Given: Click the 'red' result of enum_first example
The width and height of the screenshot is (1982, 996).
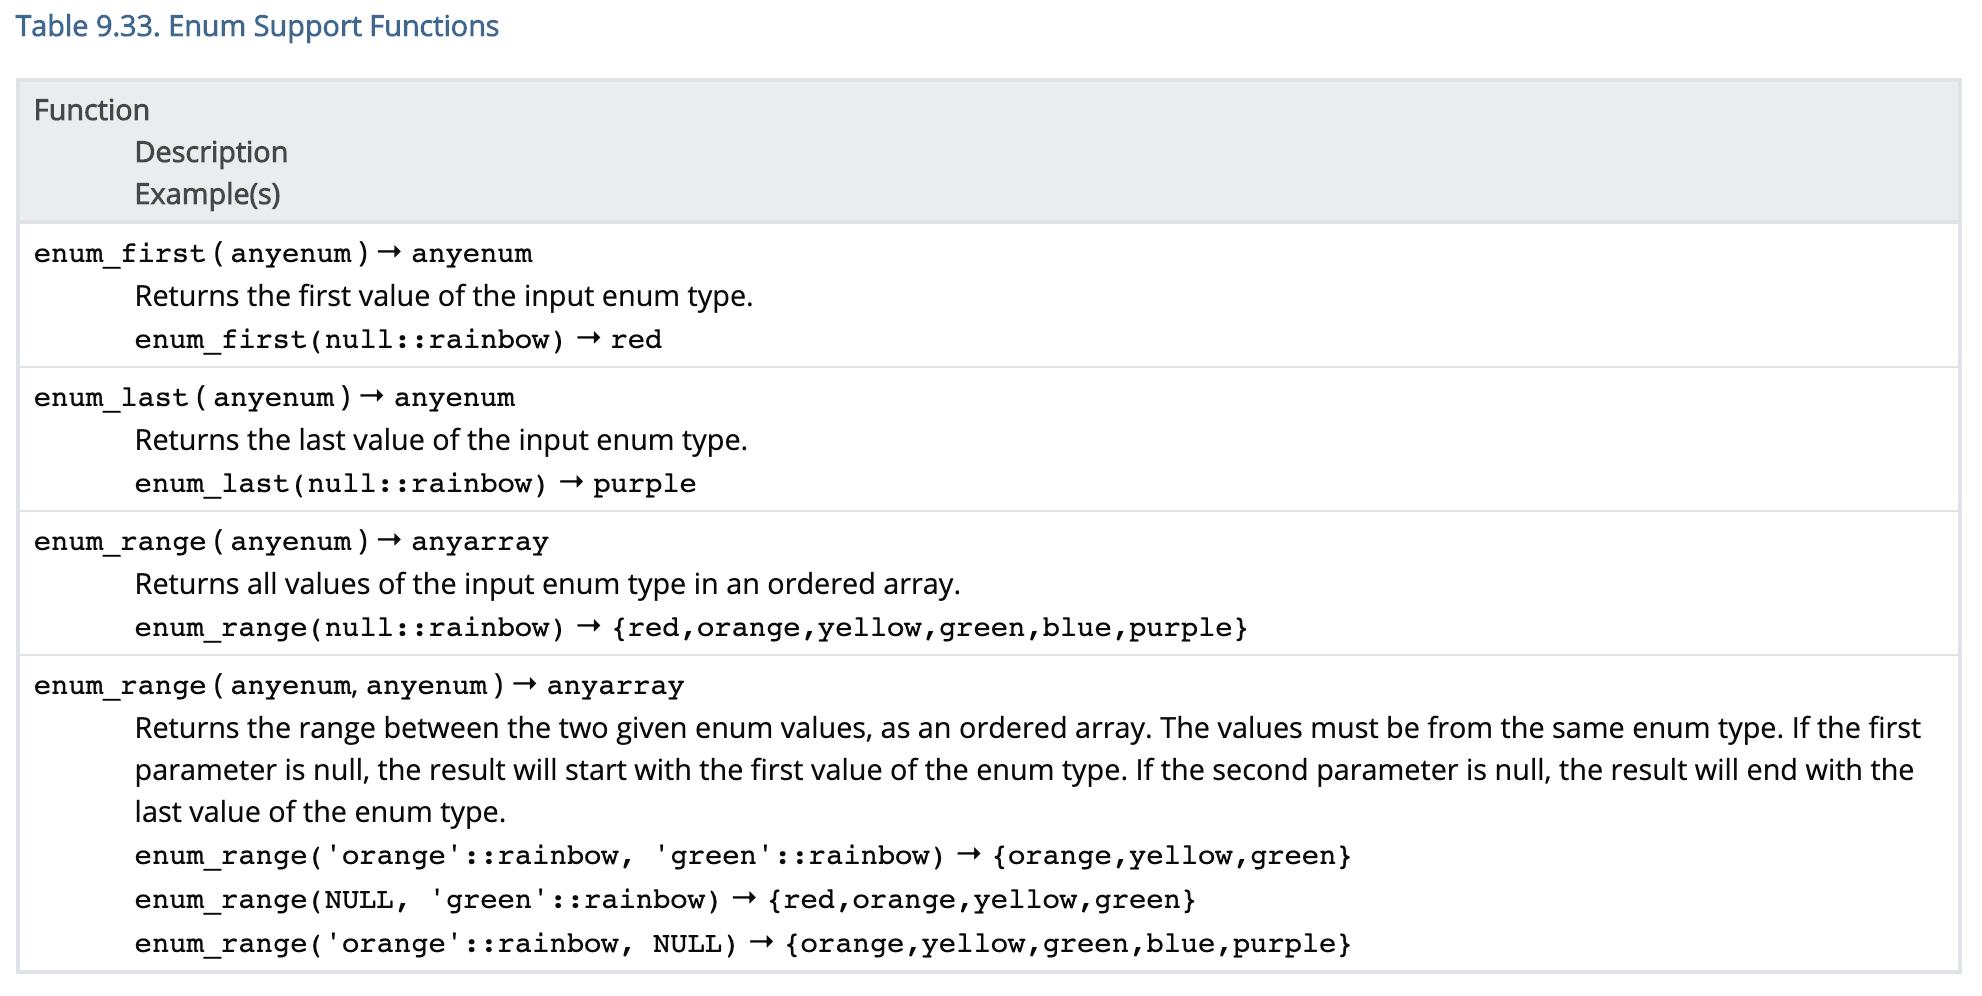Looking at the screenshot, I should pos(636,340).
